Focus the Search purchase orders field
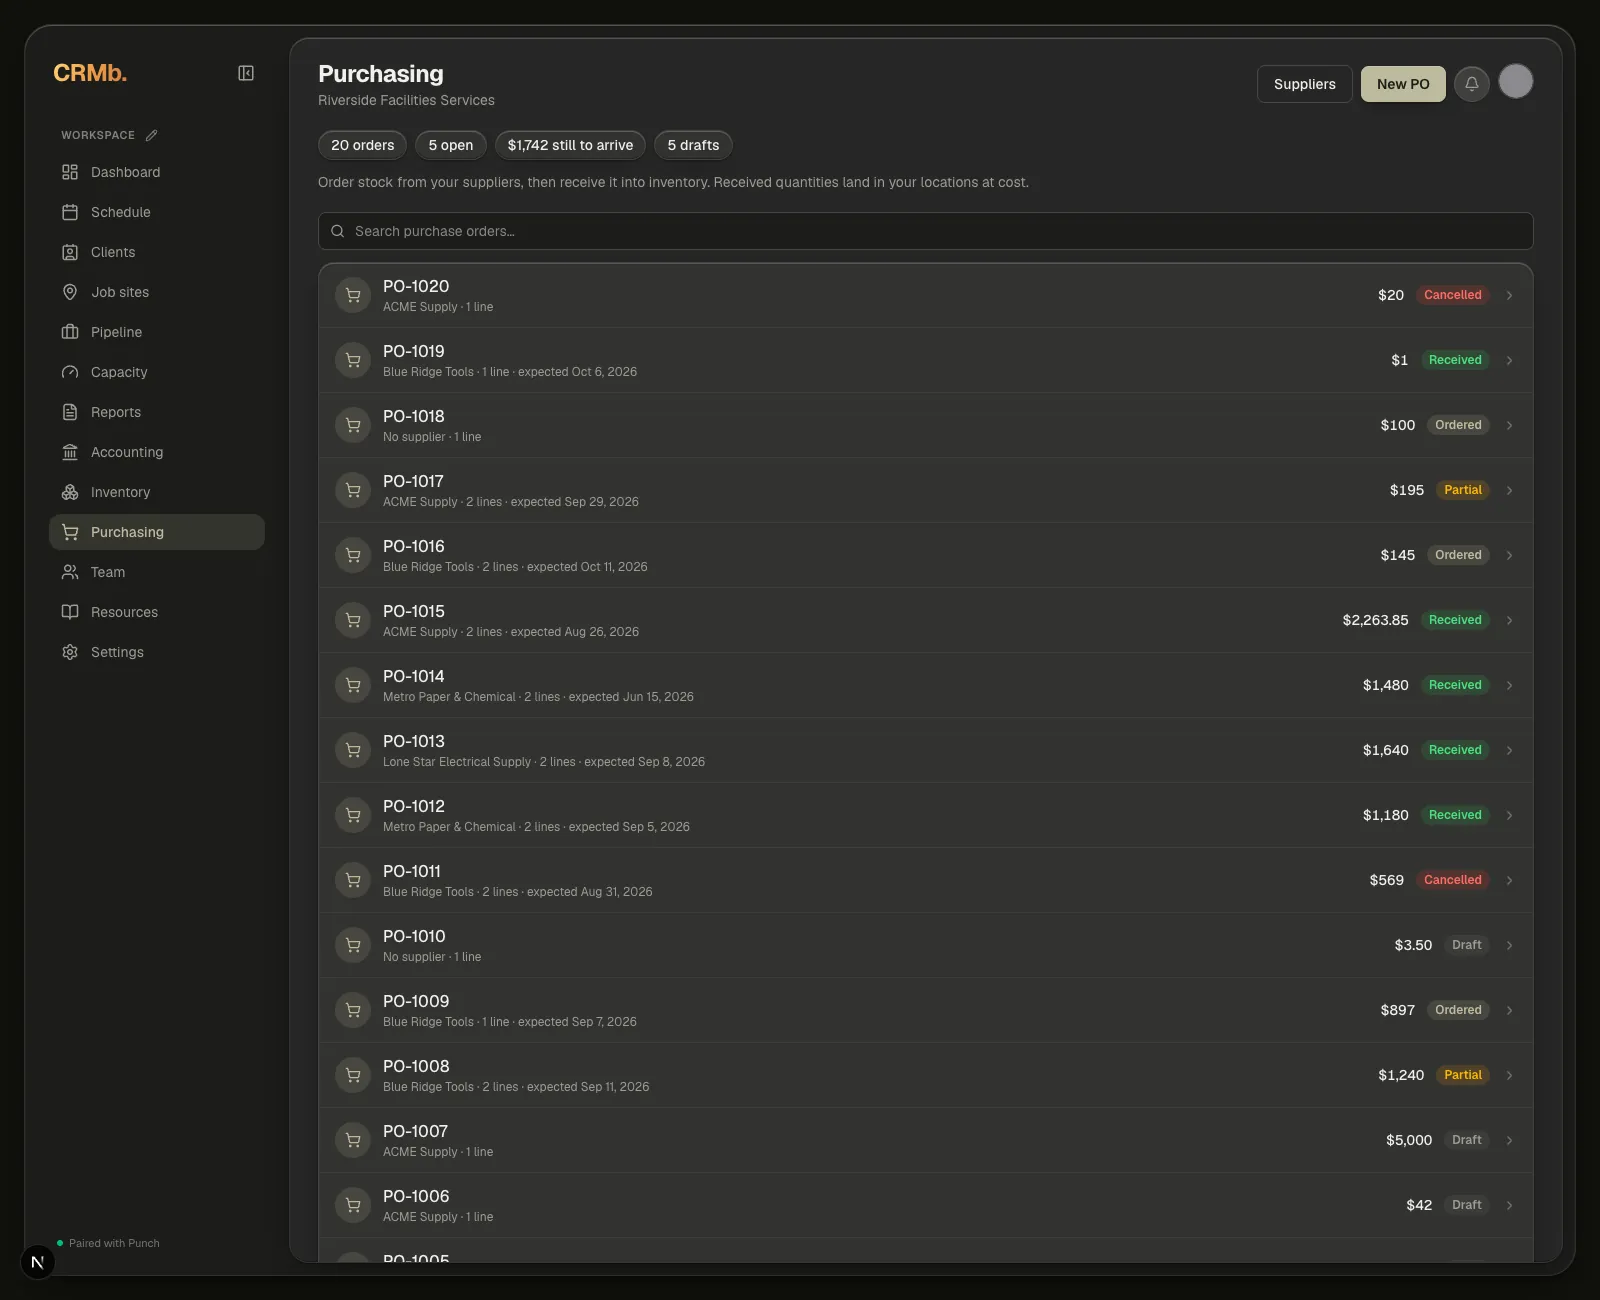 pyautogui.click(x=926, y=231)
